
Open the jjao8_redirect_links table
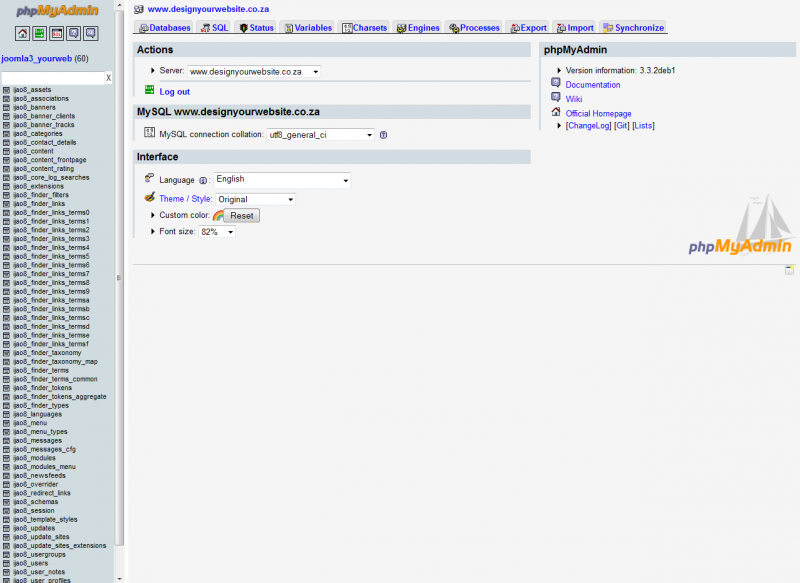pyautogui.click(x=42, y=493)
